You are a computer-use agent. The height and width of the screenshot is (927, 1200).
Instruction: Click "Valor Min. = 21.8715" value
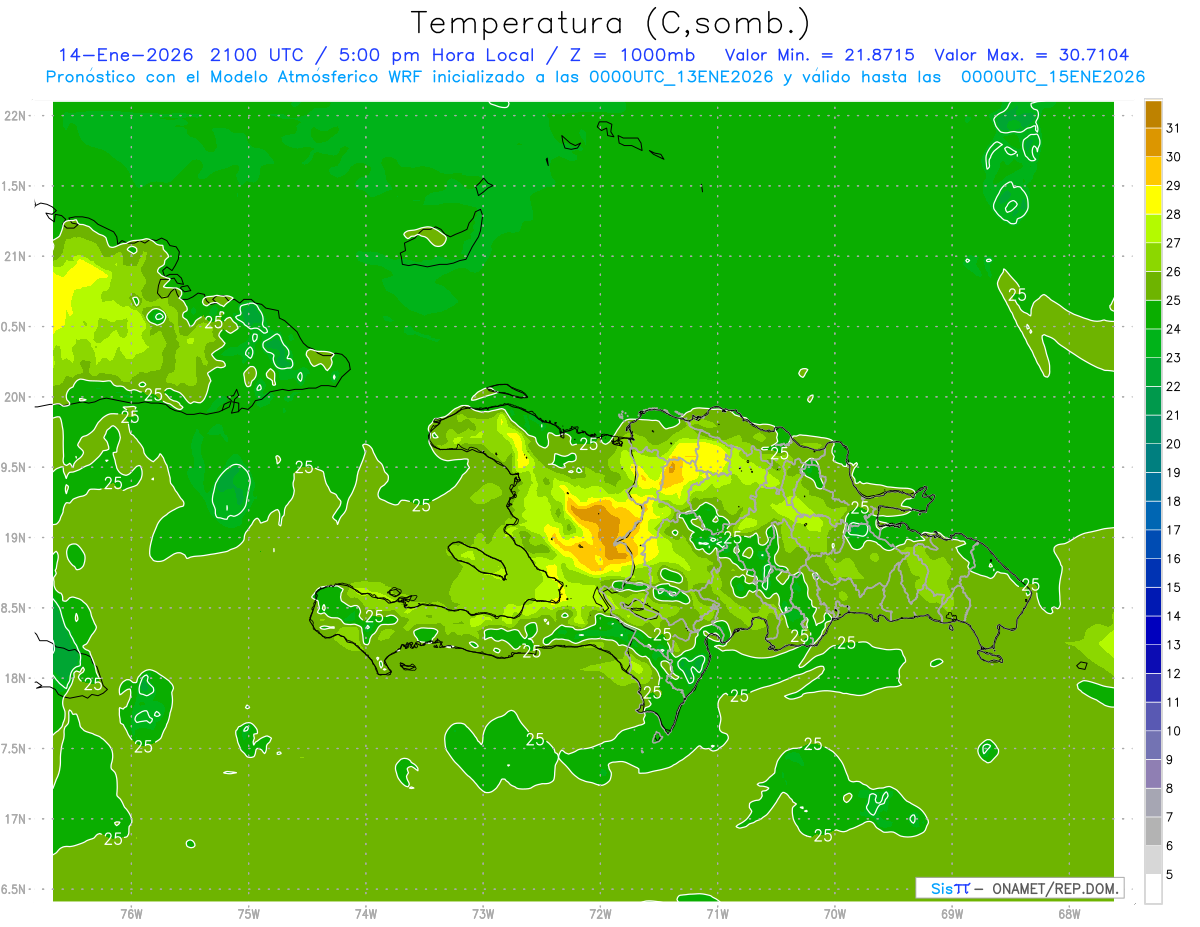pos(819,55)
